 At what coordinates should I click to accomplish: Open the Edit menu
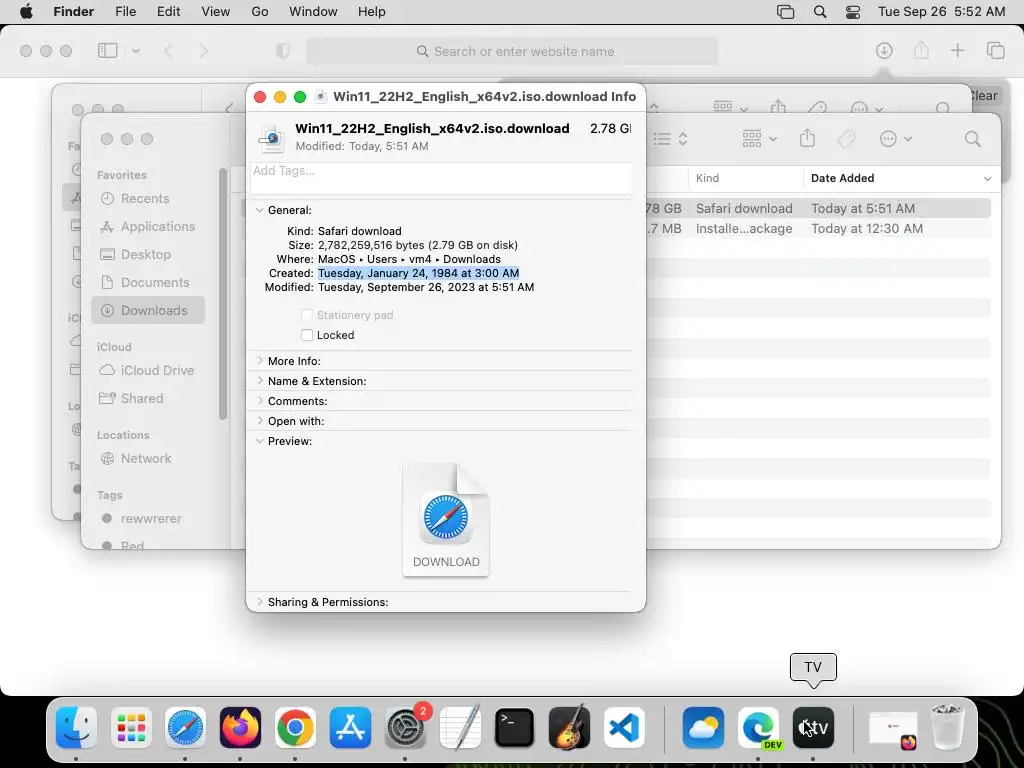pos(168,12)
